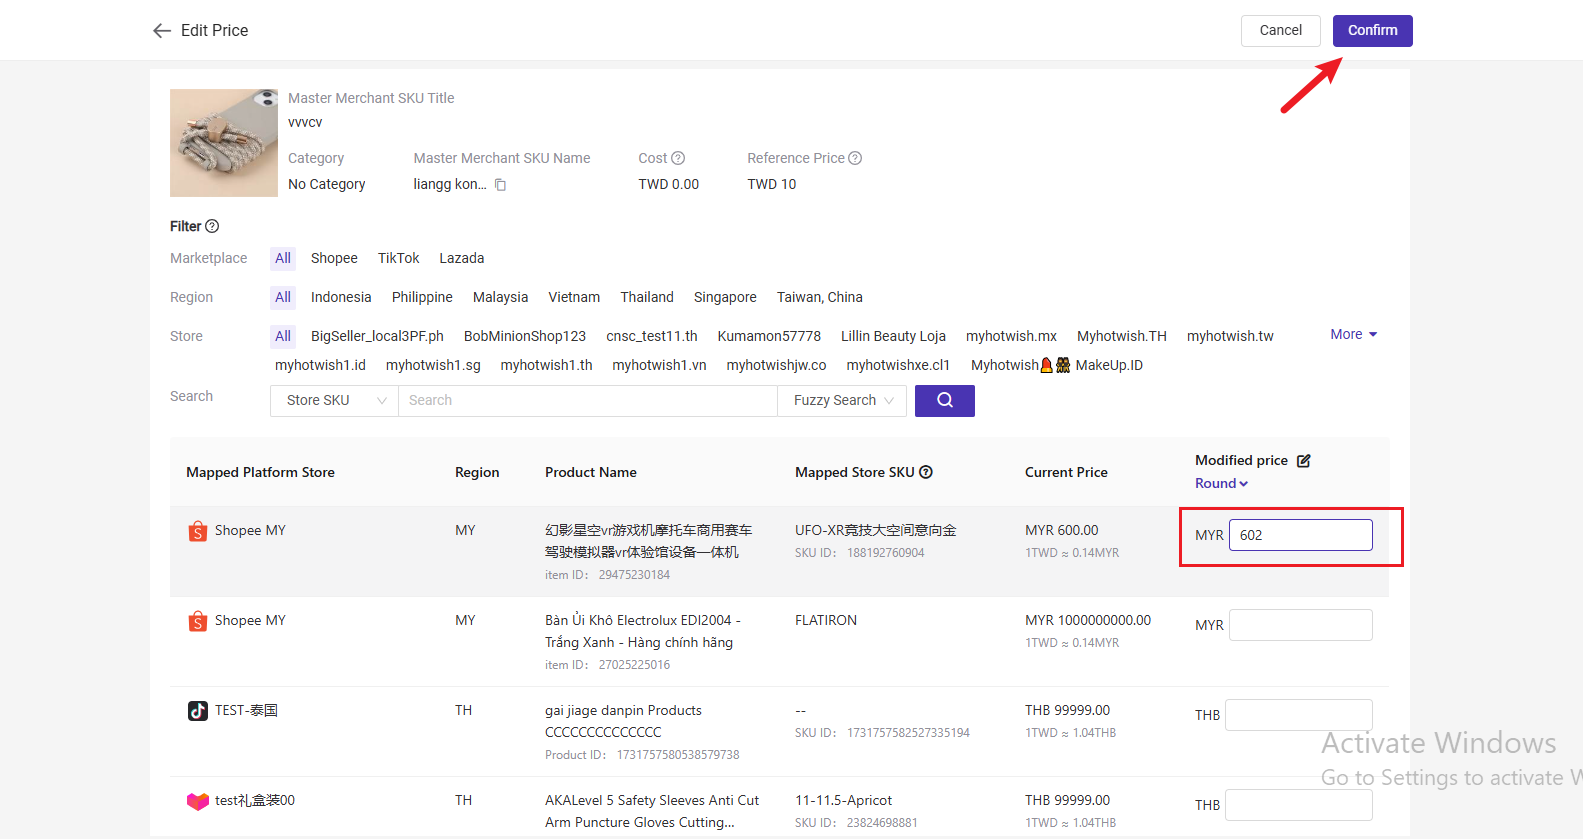
Task: Click the FLATIRON store SKU cell
Action: point(826,621)
